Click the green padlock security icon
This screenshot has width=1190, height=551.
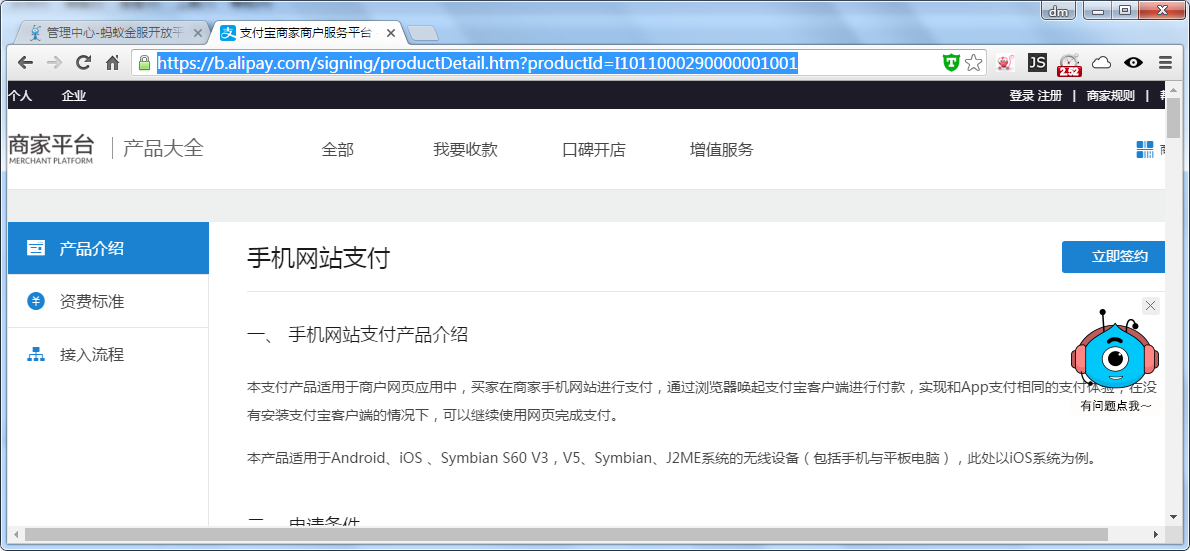(x=144, y=63)
